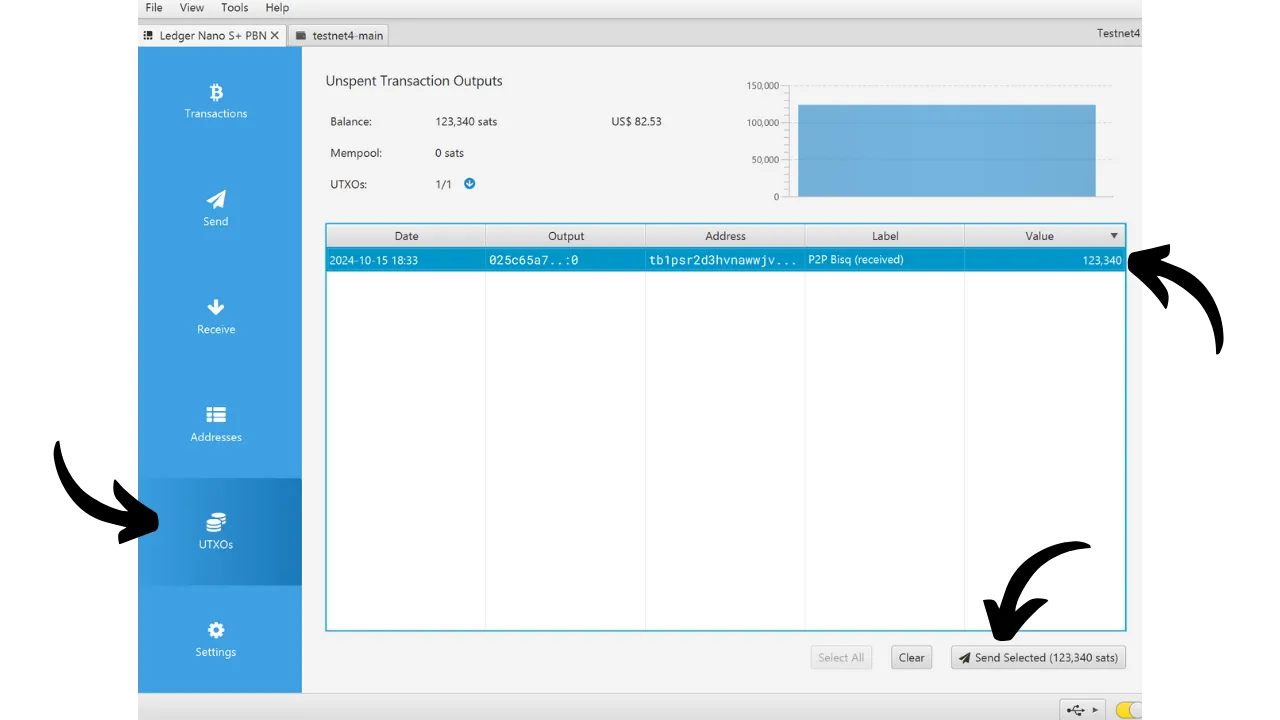Viewport: 1280px width, 720px height.
Task: Click the Balance: label
Action: (x=351, y=122)
